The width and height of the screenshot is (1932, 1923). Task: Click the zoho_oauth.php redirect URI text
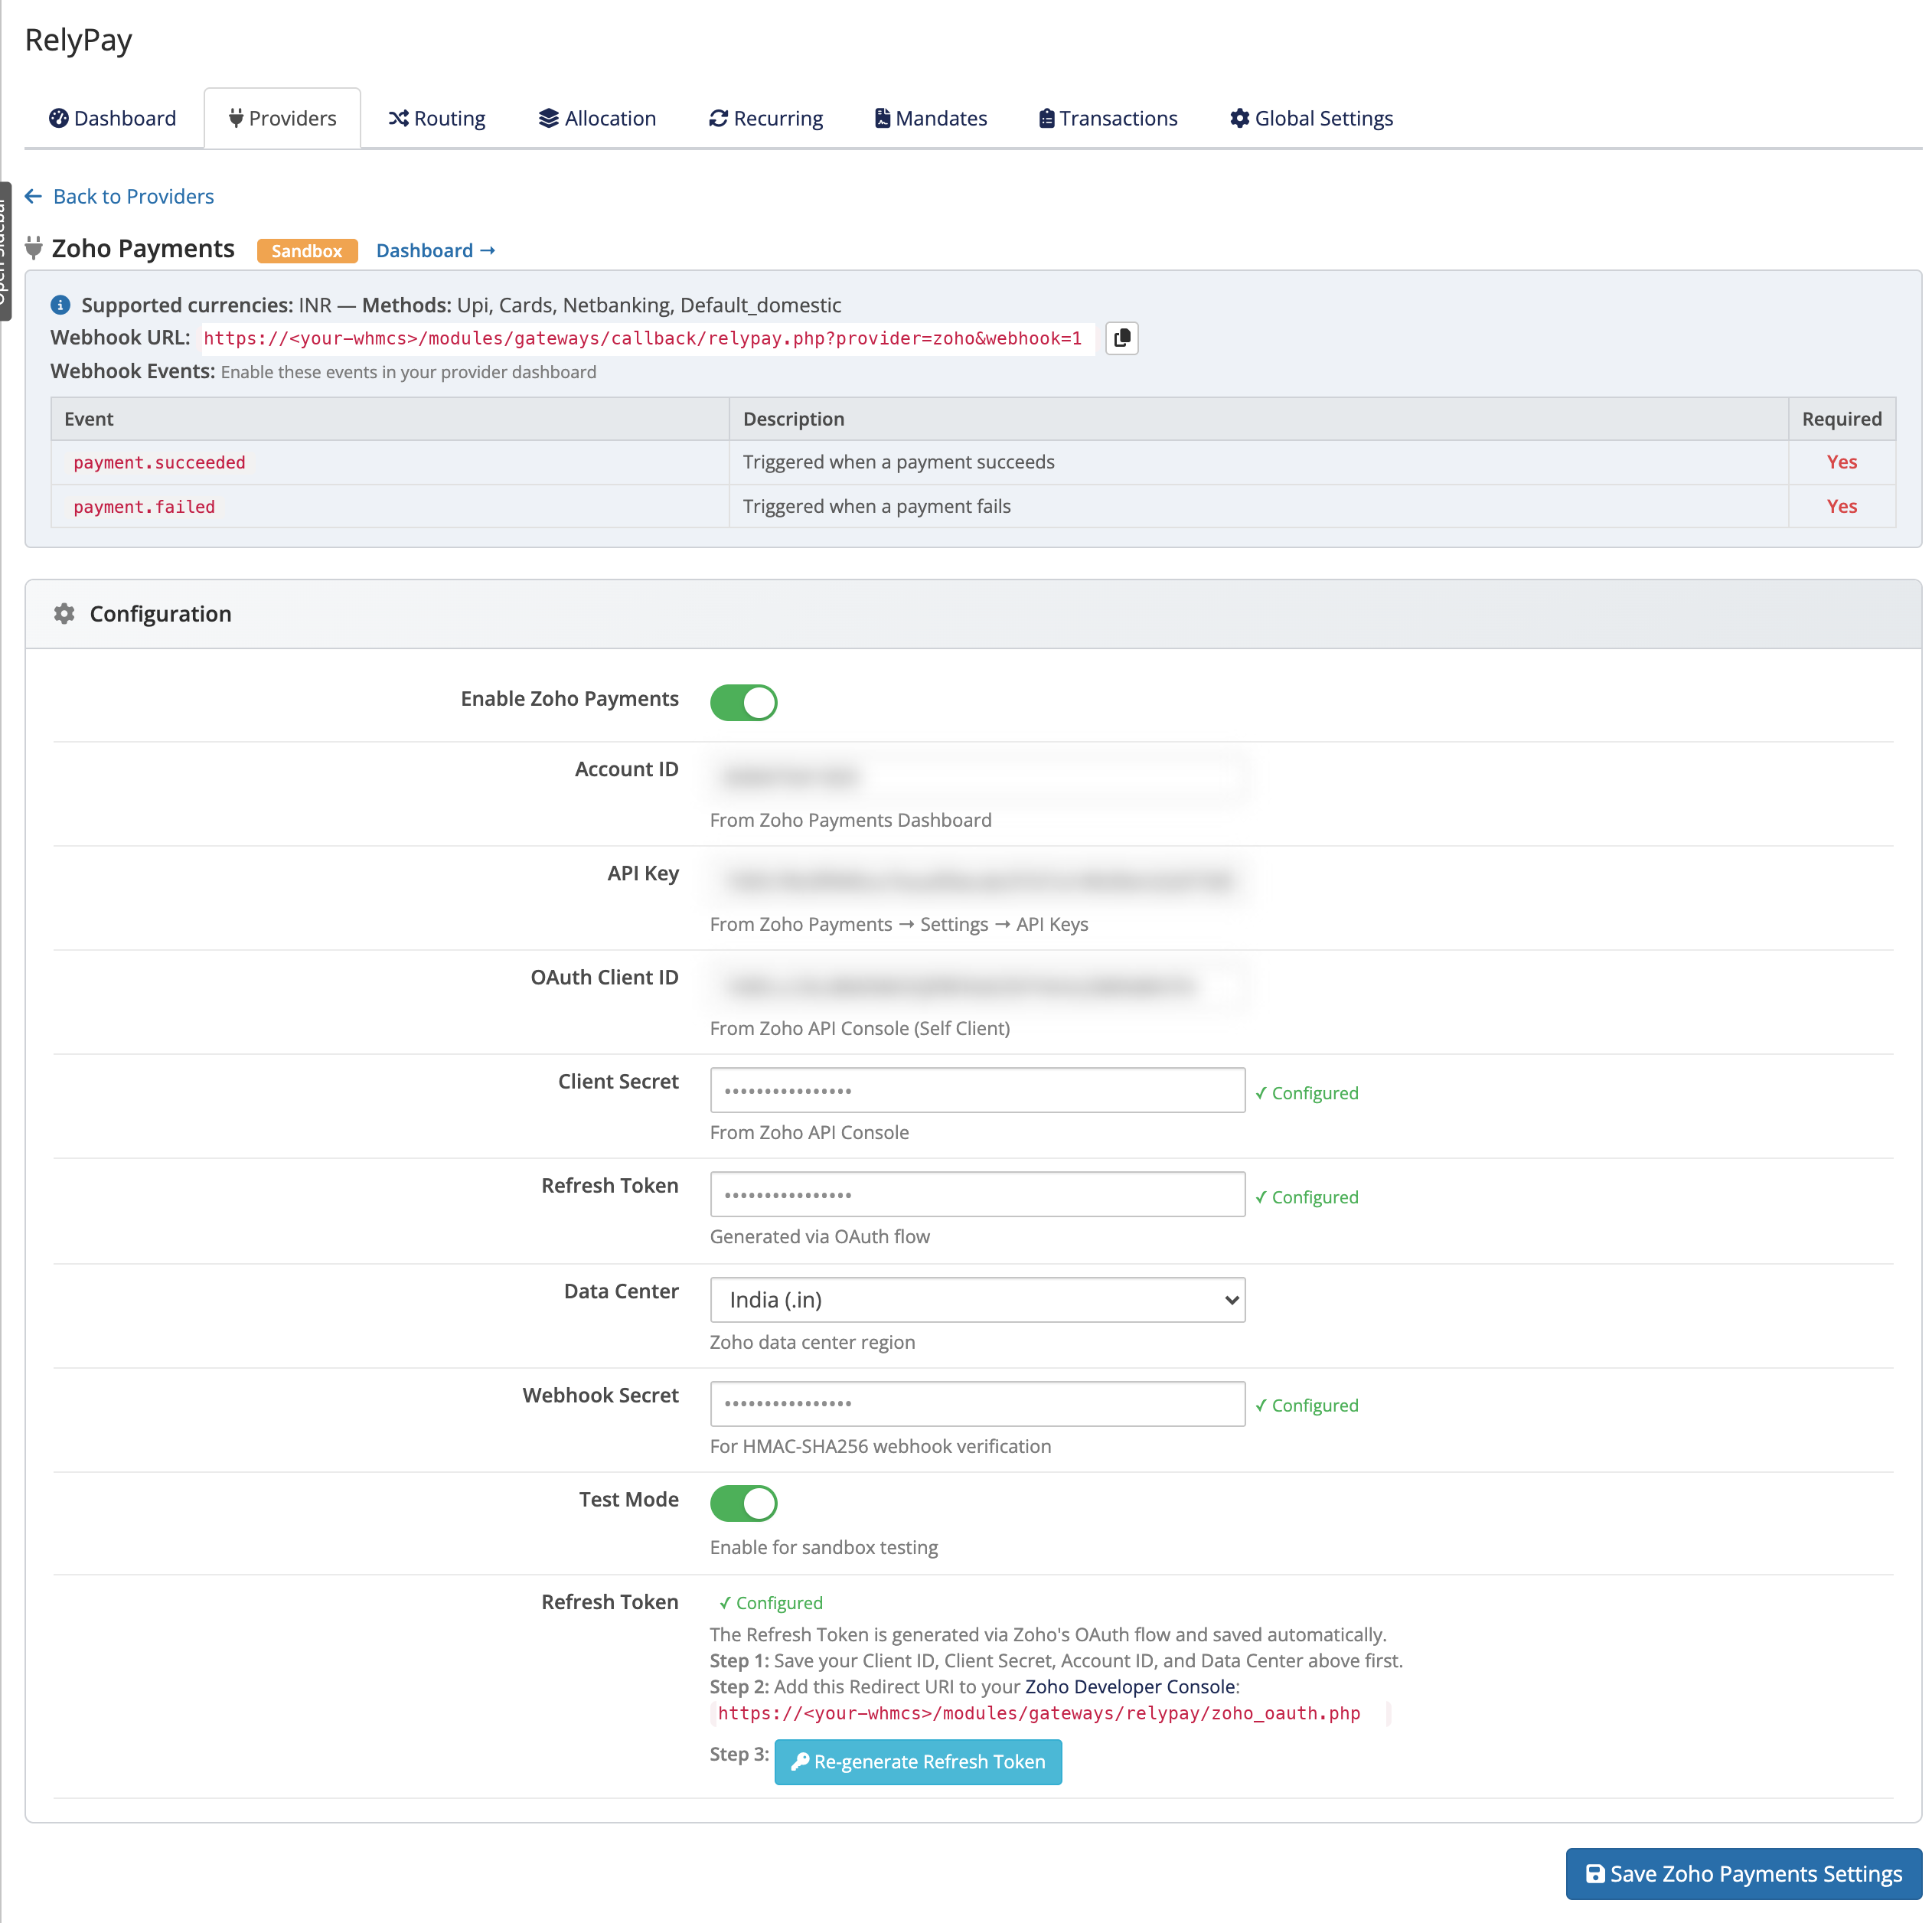pos(1039,1713)
